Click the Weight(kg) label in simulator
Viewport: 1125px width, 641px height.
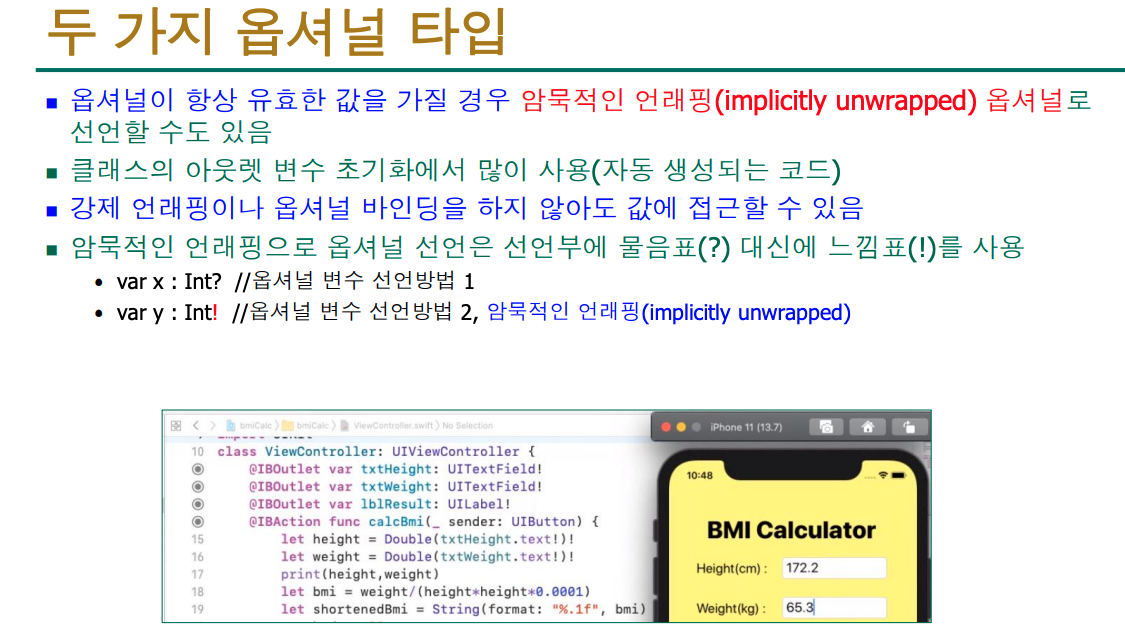[x=730, y=608]
